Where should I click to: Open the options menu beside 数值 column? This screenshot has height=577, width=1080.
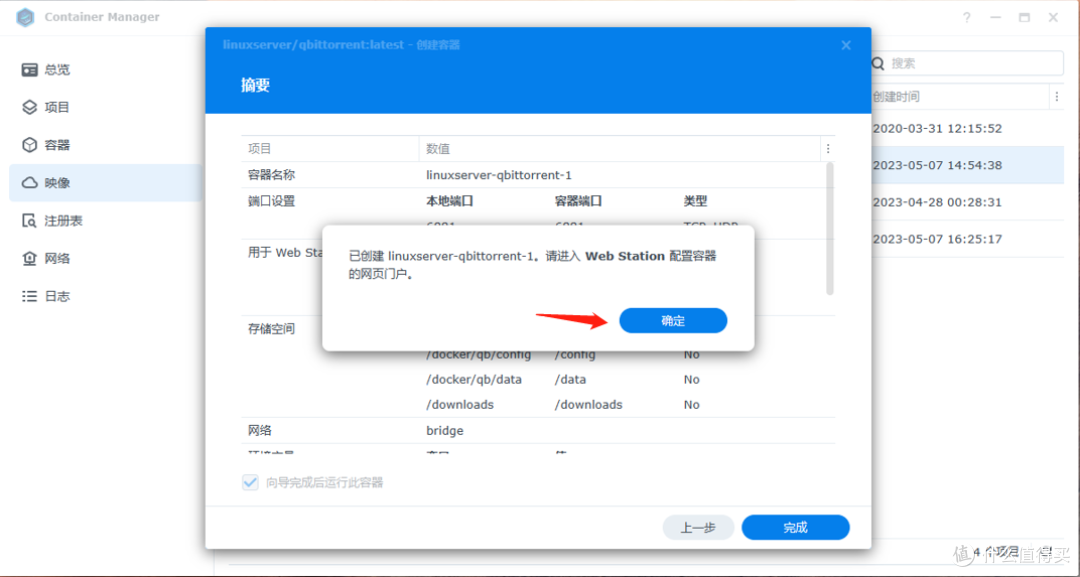[826, 147]
